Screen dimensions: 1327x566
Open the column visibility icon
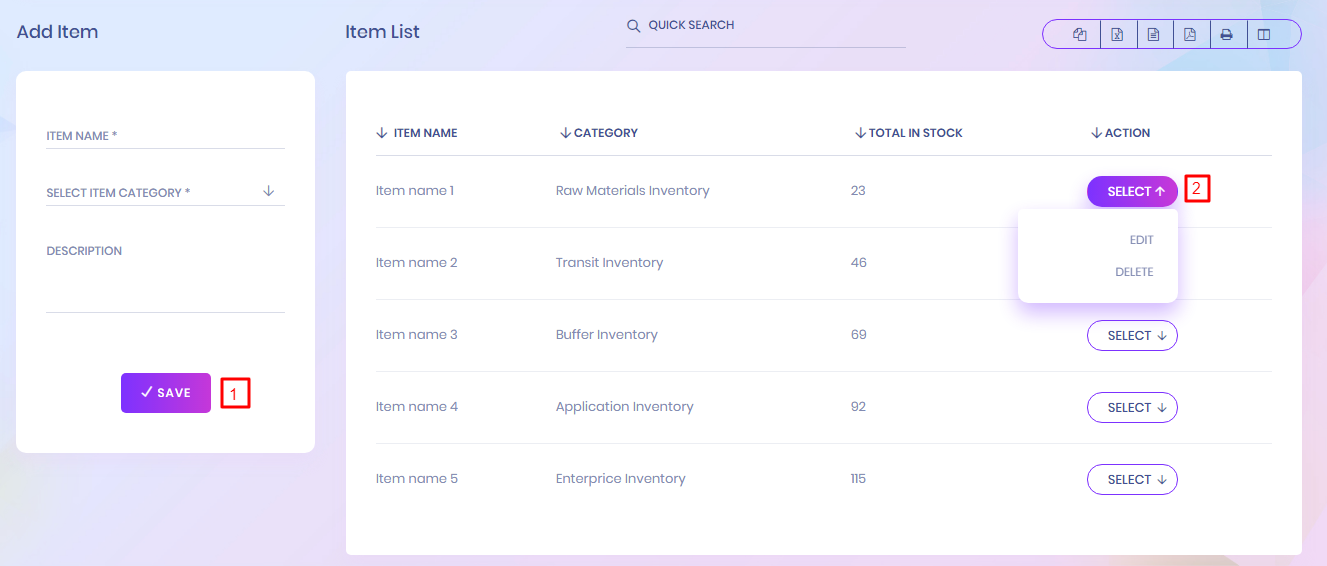pos(1264,35)
